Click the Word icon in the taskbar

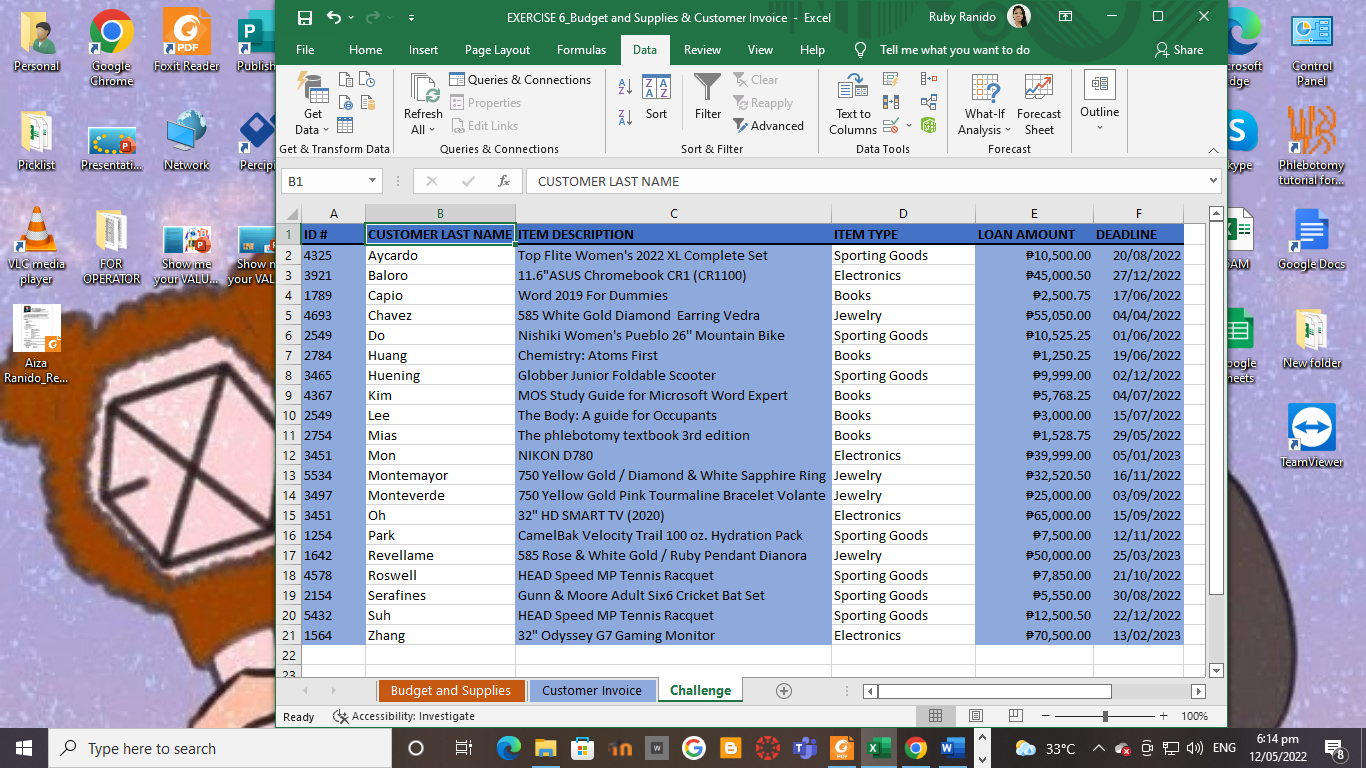click(952, 748)
